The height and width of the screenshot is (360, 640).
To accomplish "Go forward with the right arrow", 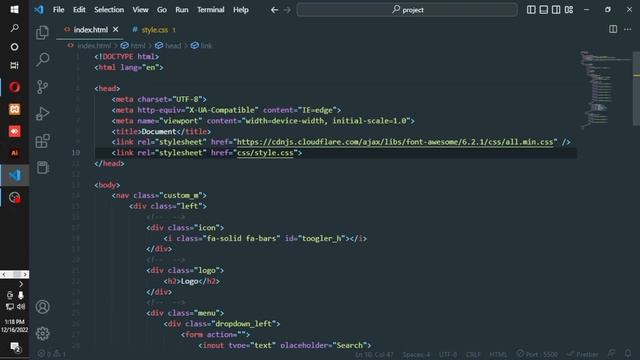I will click(287, 10).
